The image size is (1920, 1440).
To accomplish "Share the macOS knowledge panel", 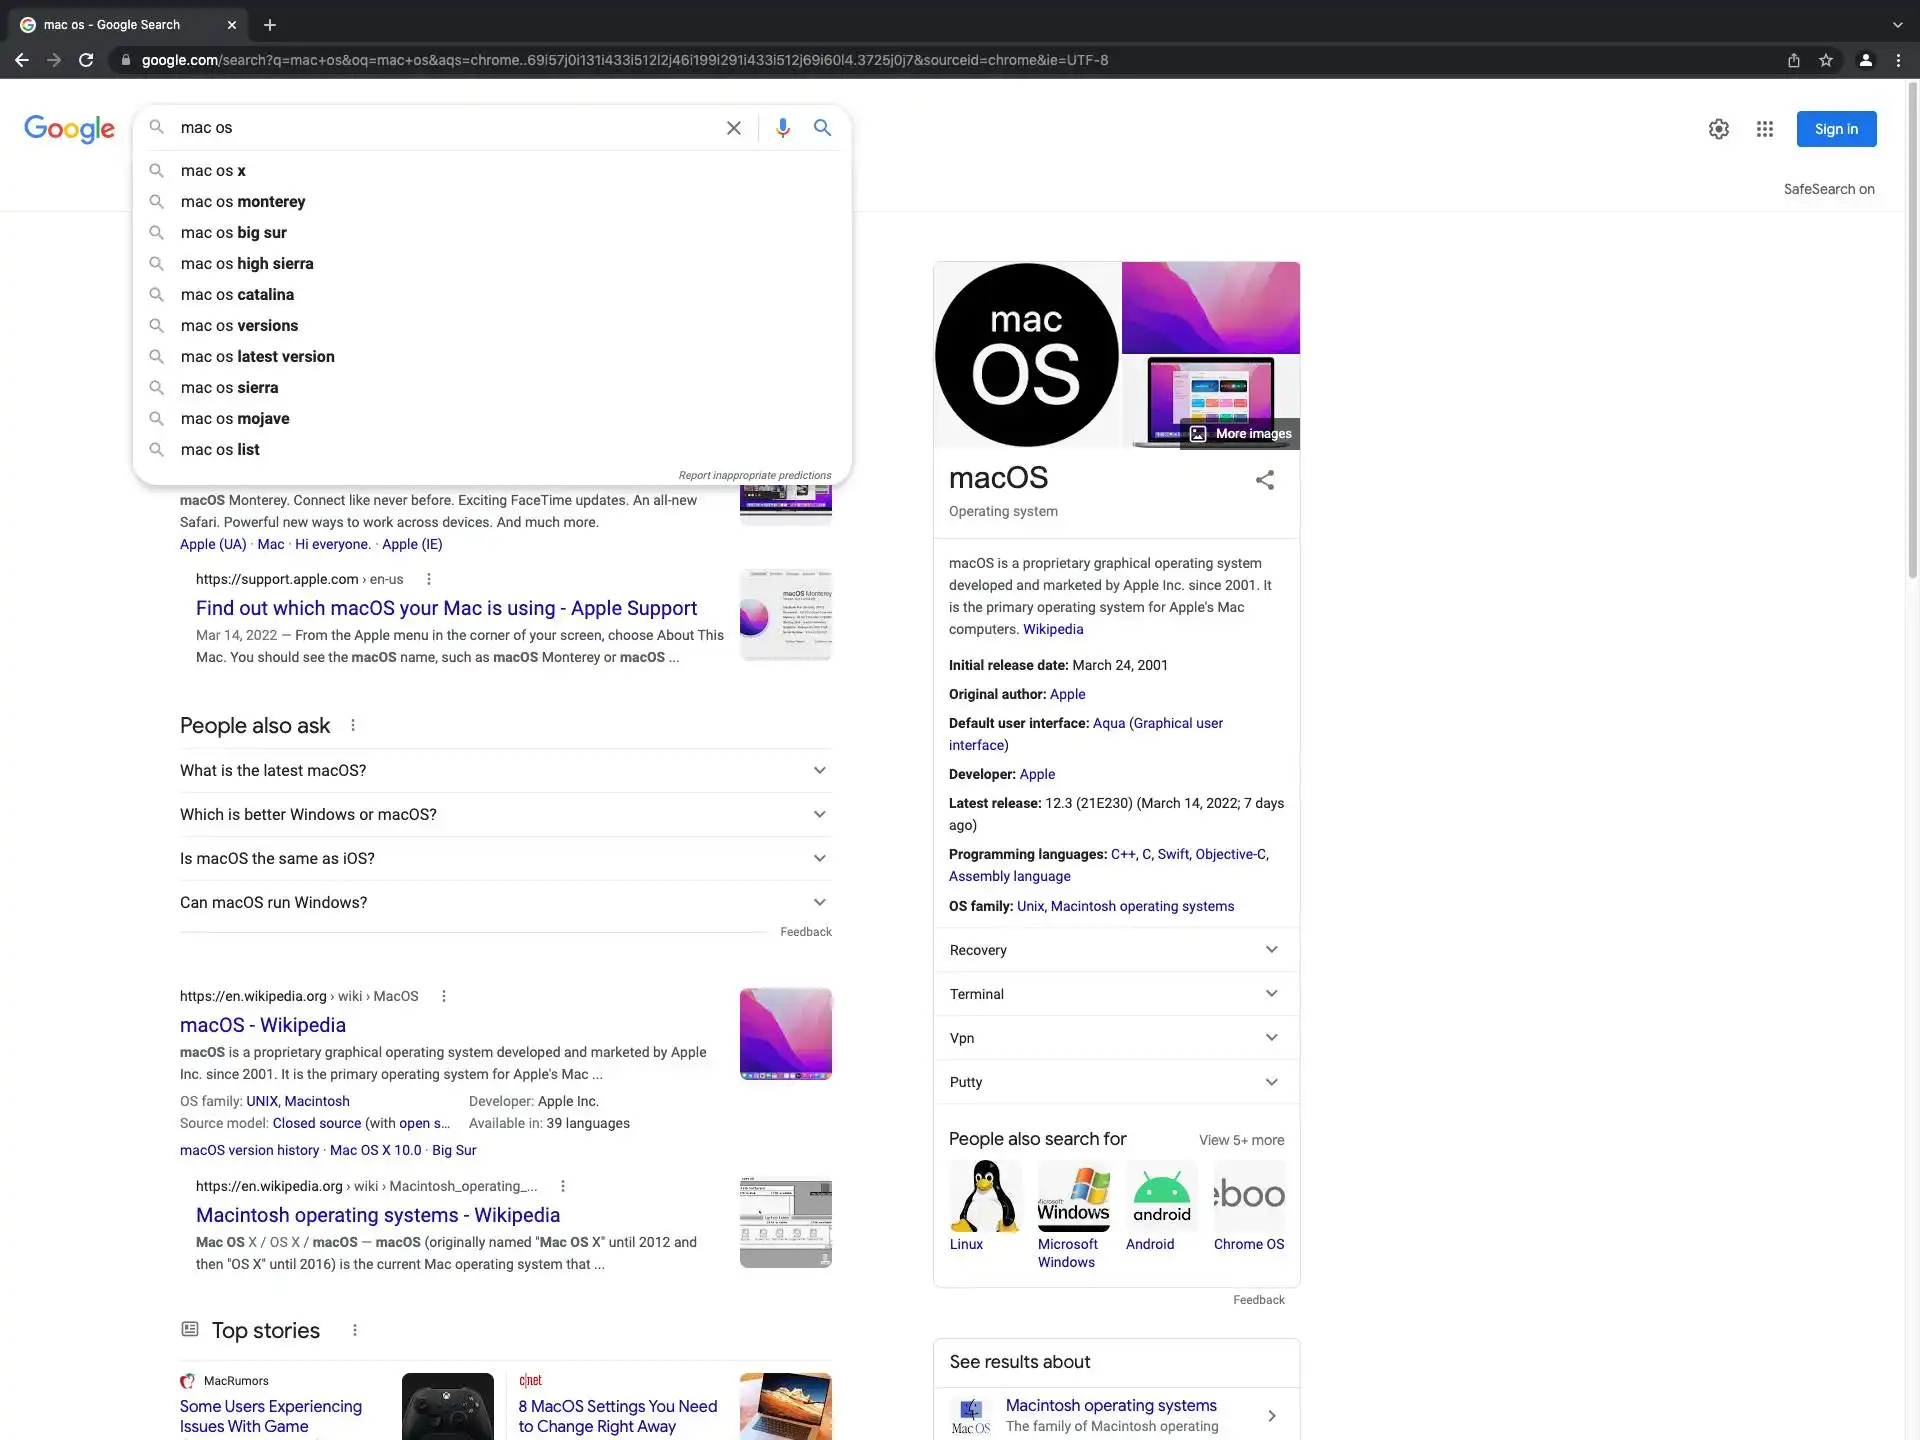I will click(1264, 480).
